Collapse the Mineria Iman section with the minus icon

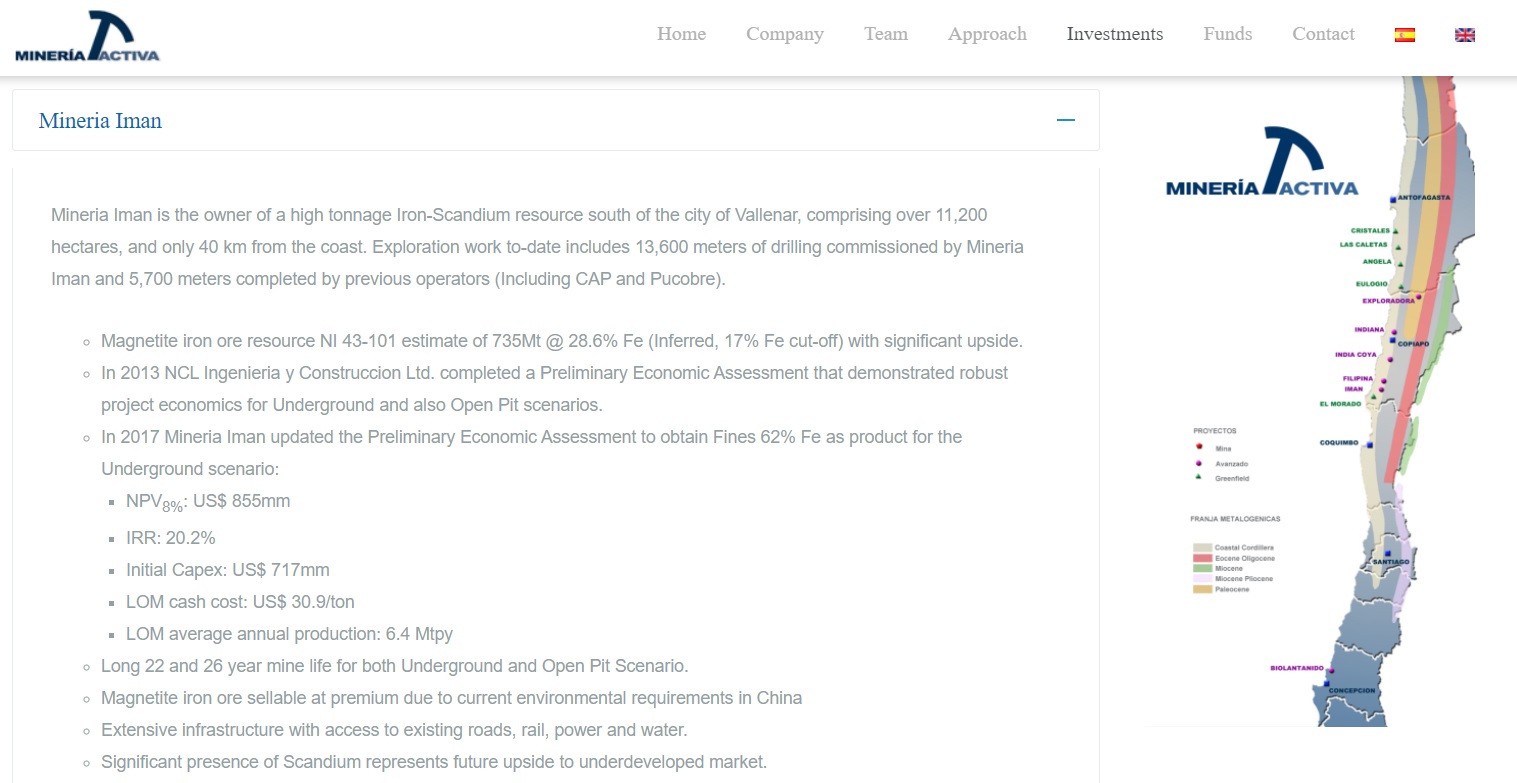tap(1066, 120)
